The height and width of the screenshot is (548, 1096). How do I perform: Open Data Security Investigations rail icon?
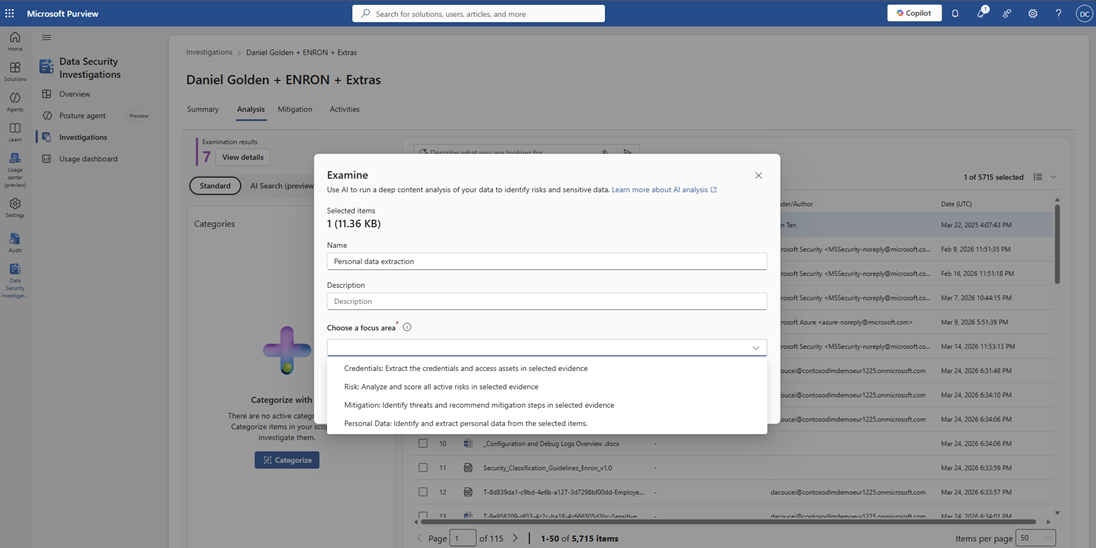point(15,280)
